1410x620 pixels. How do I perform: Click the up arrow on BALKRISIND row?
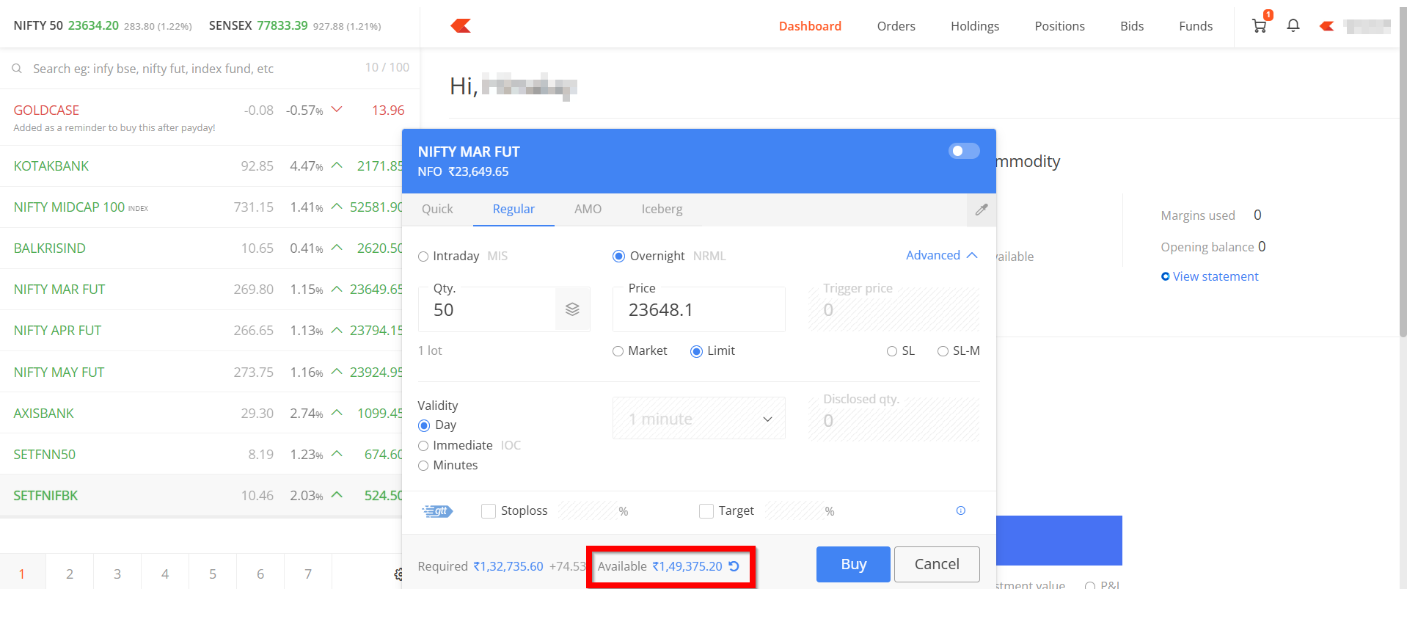click(337, 248)
